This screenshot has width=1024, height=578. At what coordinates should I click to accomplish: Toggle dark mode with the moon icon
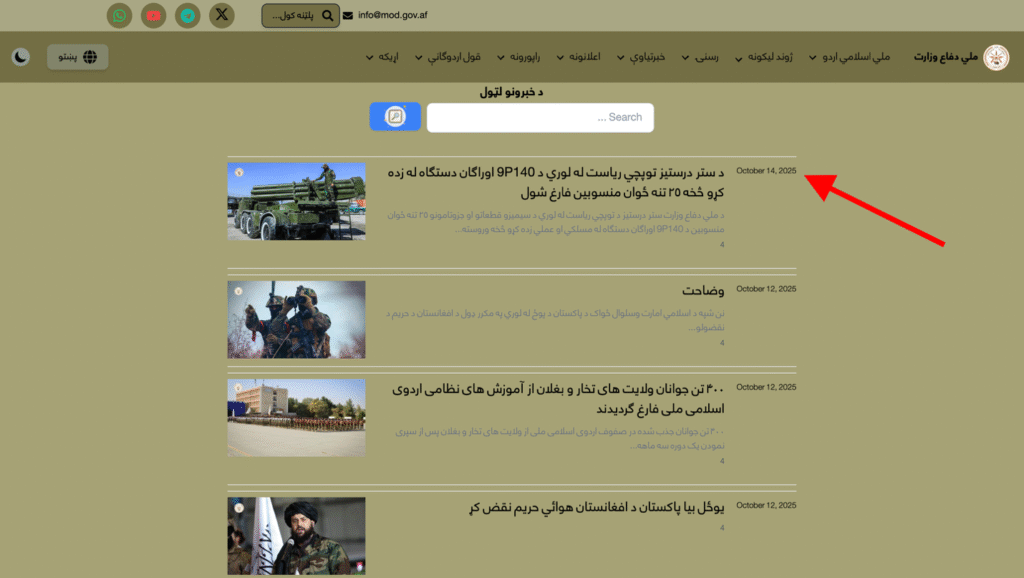(21, 57)
